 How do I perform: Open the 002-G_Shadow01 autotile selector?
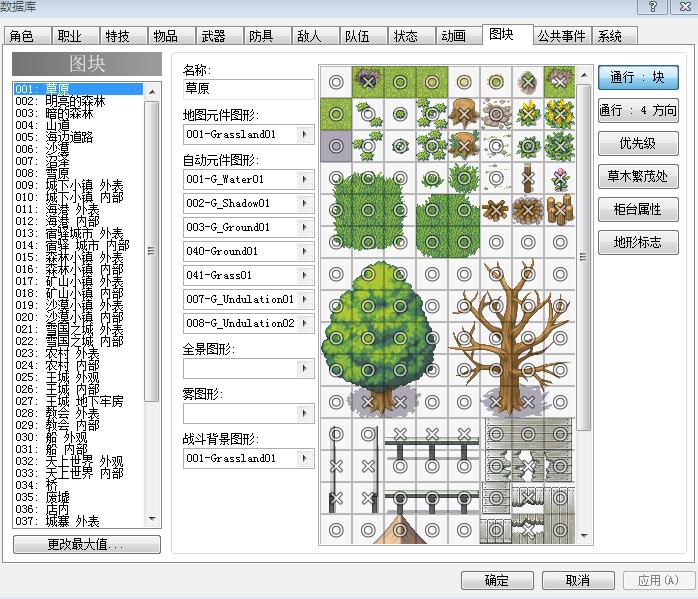coord(305,203)
